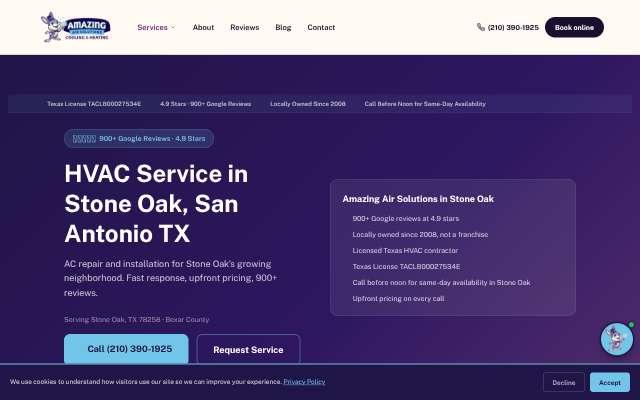Click 'Call Before Noon for Same-Day Availability' strip text
The width and height of the screenshot is (640, 400).
click(x=425, y=104)
